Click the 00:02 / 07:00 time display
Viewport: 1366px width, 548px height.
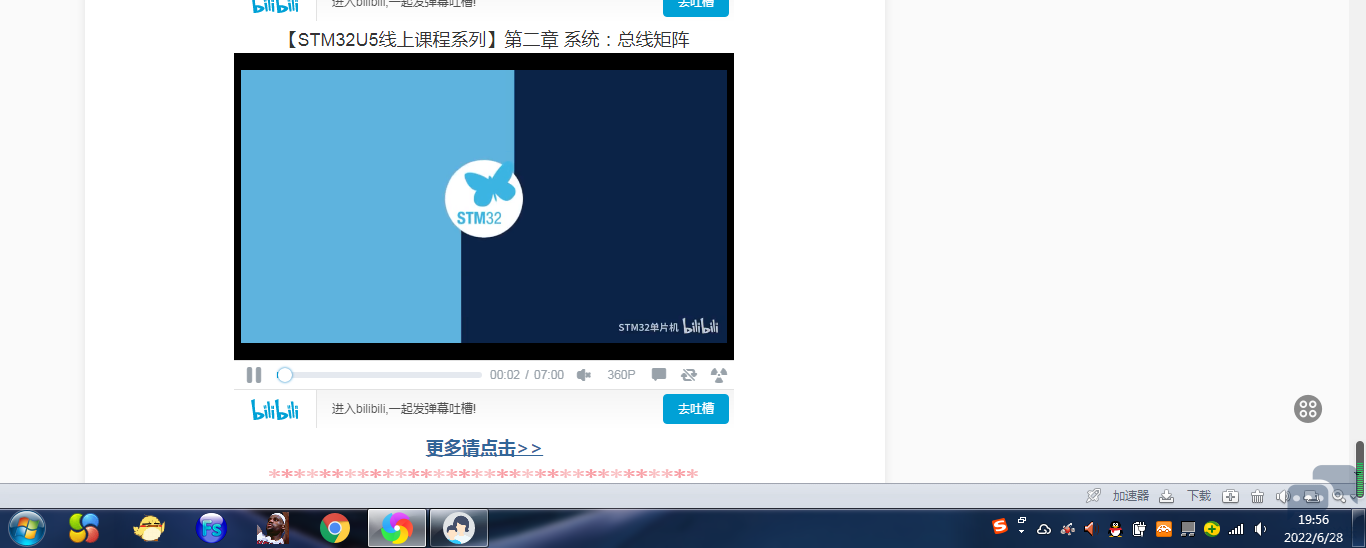click(x=527, y=375)
